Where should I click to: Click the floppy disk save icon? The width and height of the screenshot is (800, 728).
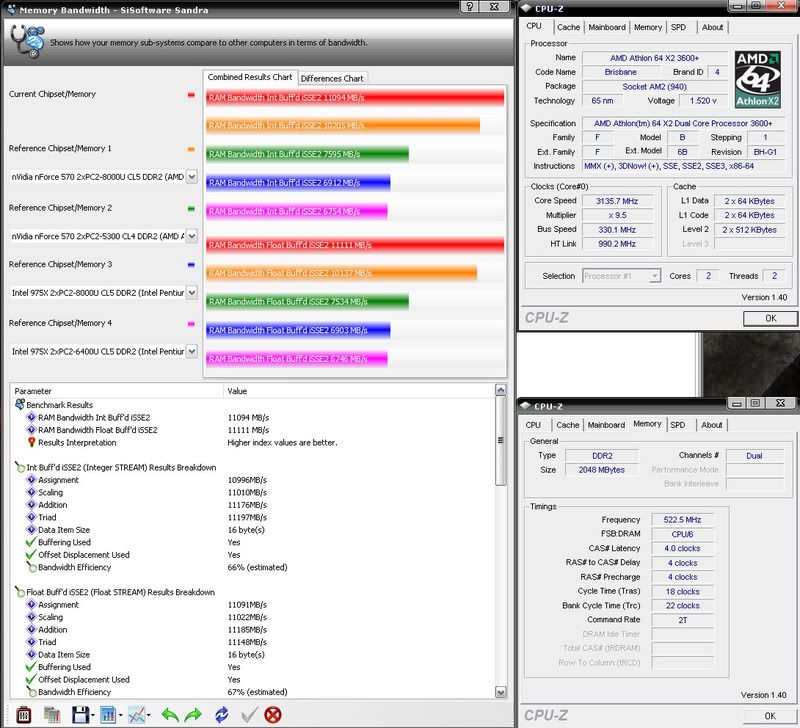(x=81, y=714)
